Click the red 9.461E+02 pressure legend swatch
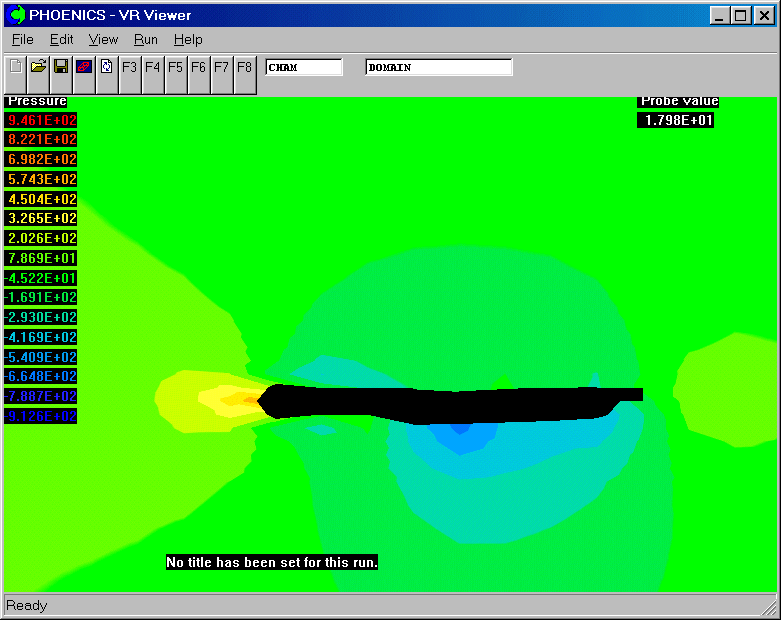The image size is (781, 620). (x=41, y=120)
